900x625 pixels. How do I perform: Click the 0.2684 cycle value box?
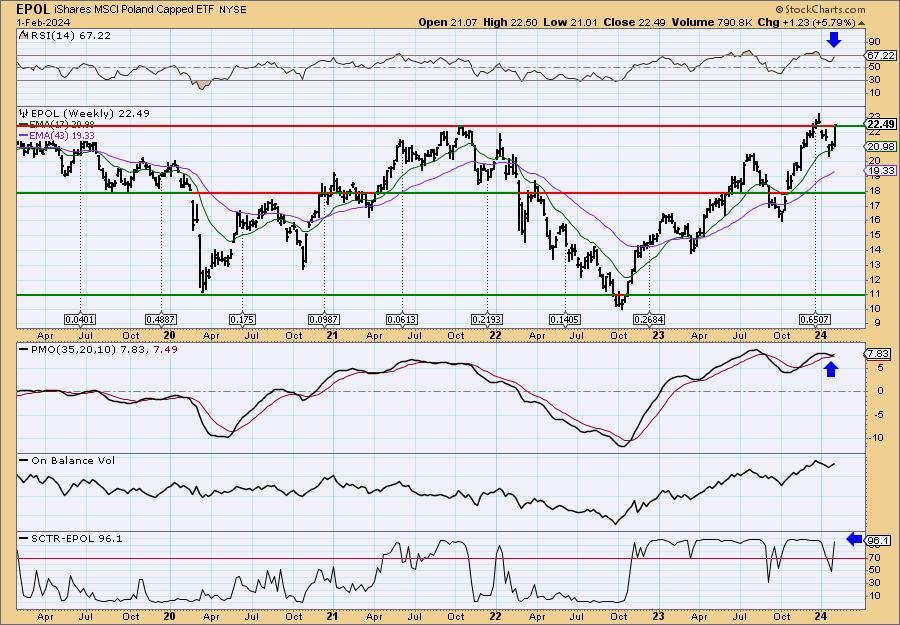pos(649,319)
